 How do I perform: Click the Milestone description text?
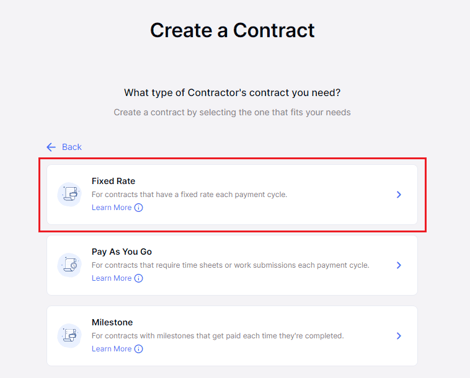(218, 336)
